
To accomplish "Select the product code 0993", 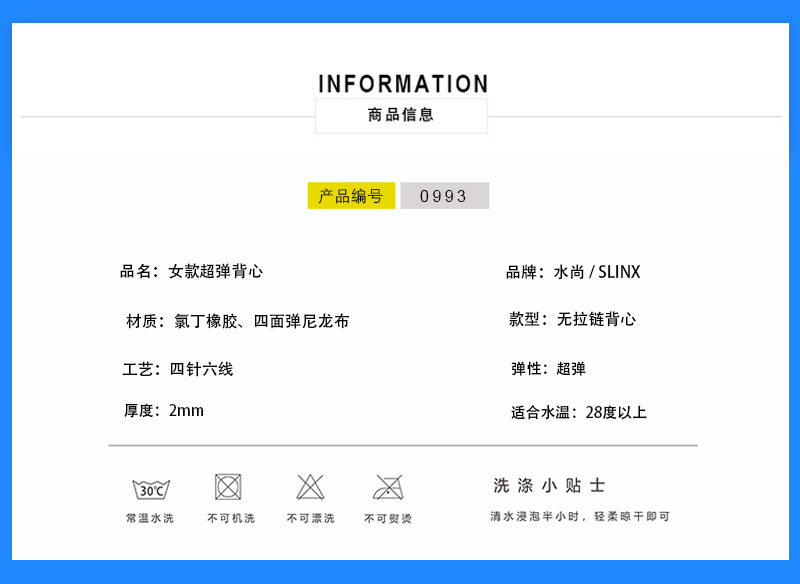I will click(444, 196).
